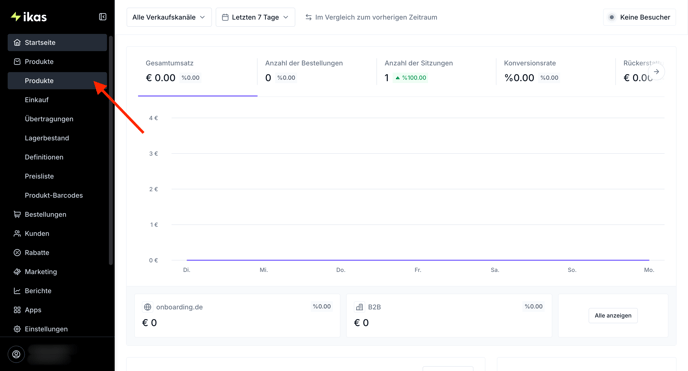
Task: Open Bestellungen cart icon
Action: 17,214
